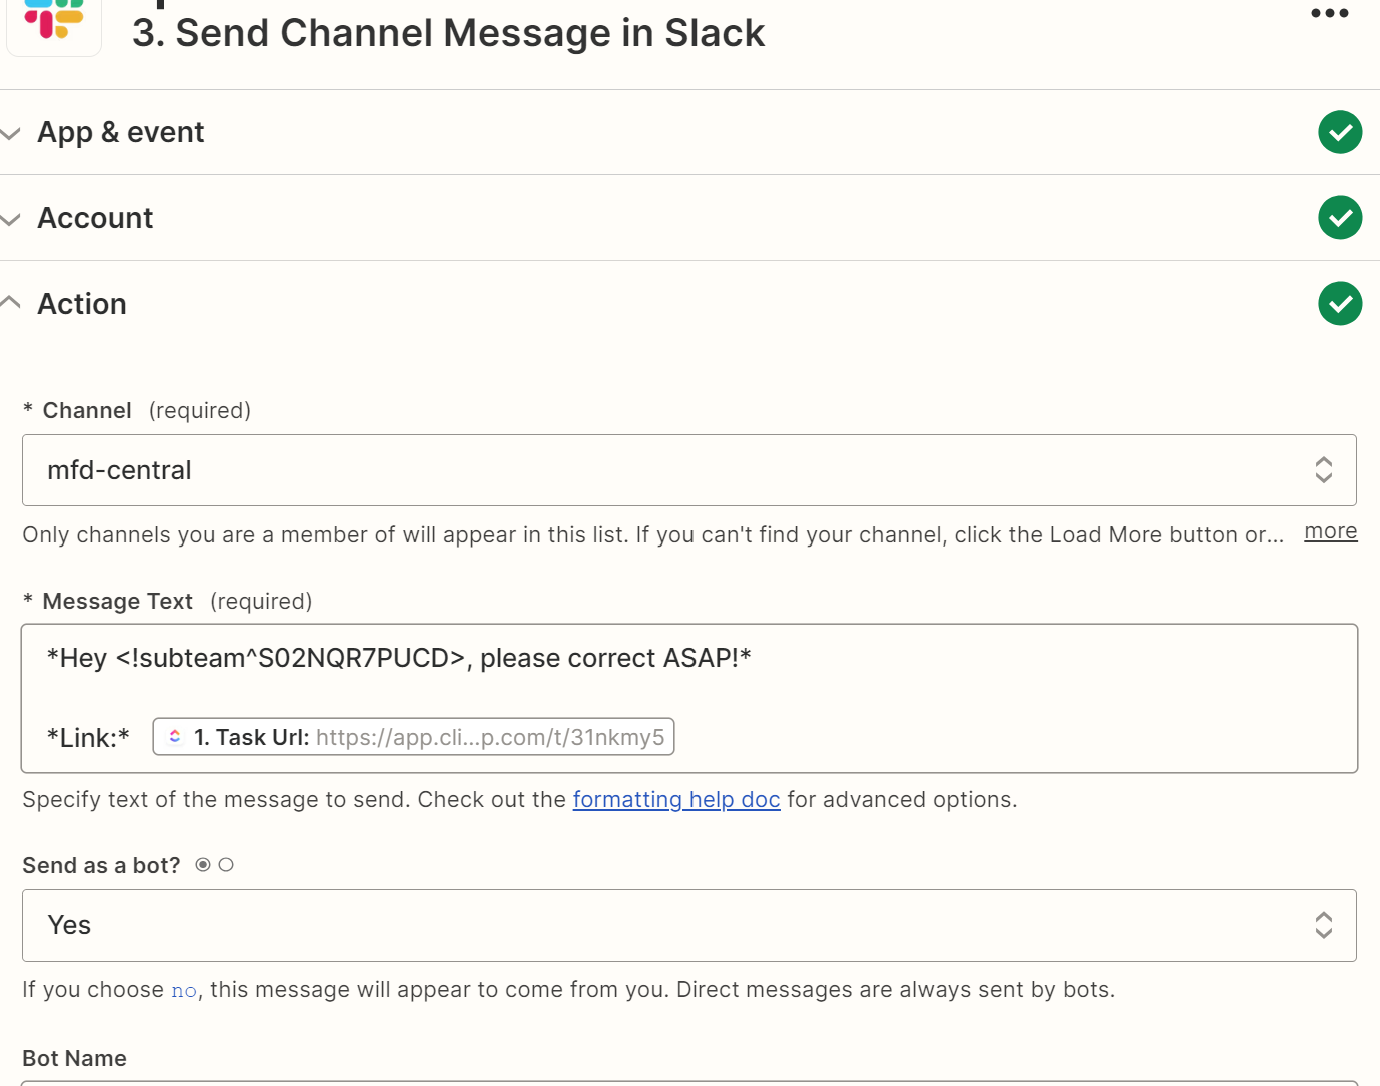Image resolution: width=1380 pixels, height=1086 pixels.
Task: Select second radio option beside Send as a bot
Action: coord(226,865)
